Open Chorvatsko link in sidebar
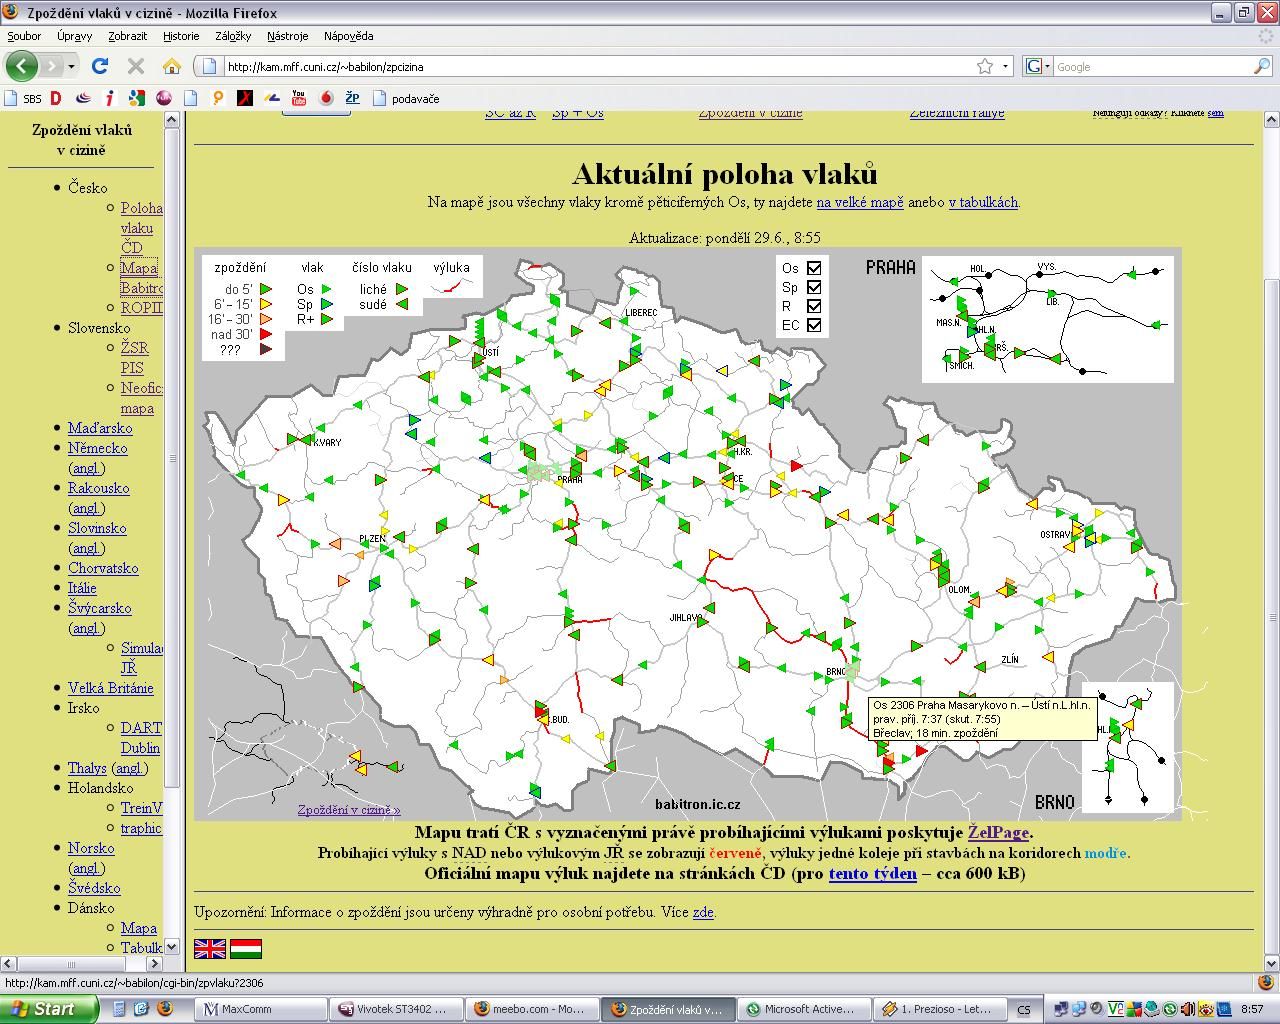 tap(103, 568)
